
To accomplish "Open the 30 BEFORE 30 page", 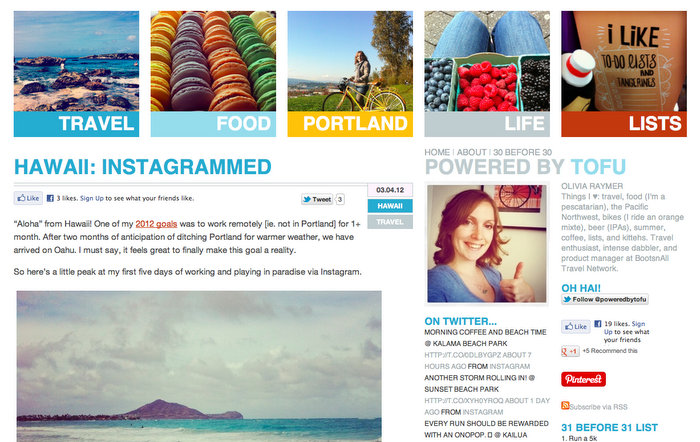I will pos(522,152).
